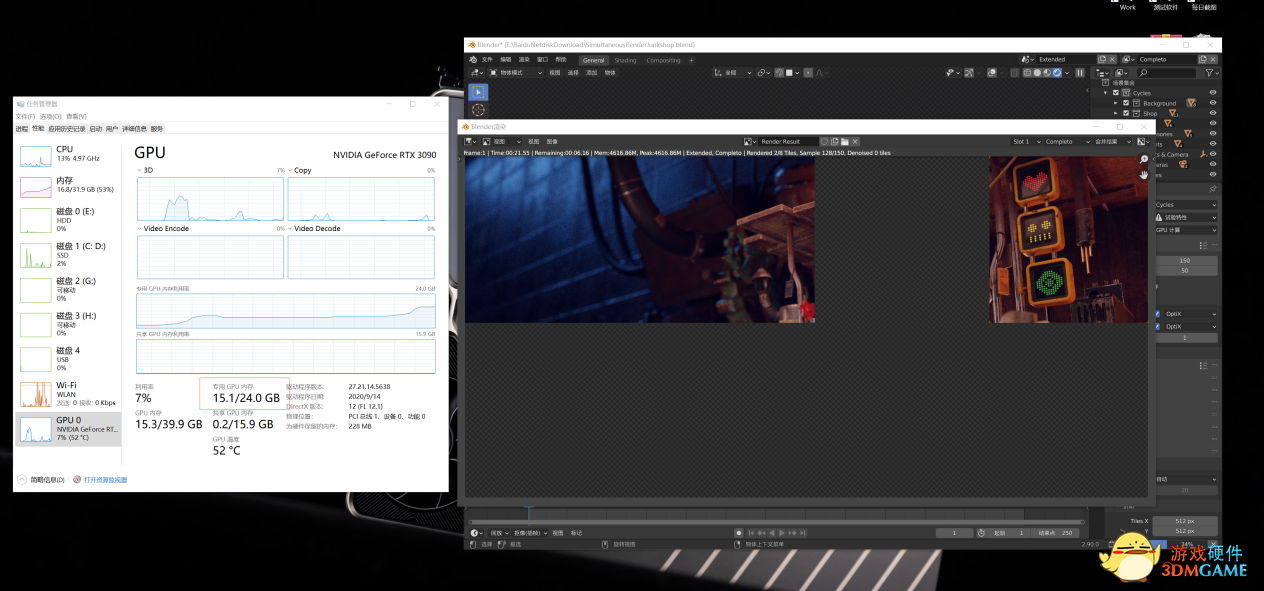1264x591 pixels.
Task: Toggle the Background collection checkbox
Action: point(1126,102)
